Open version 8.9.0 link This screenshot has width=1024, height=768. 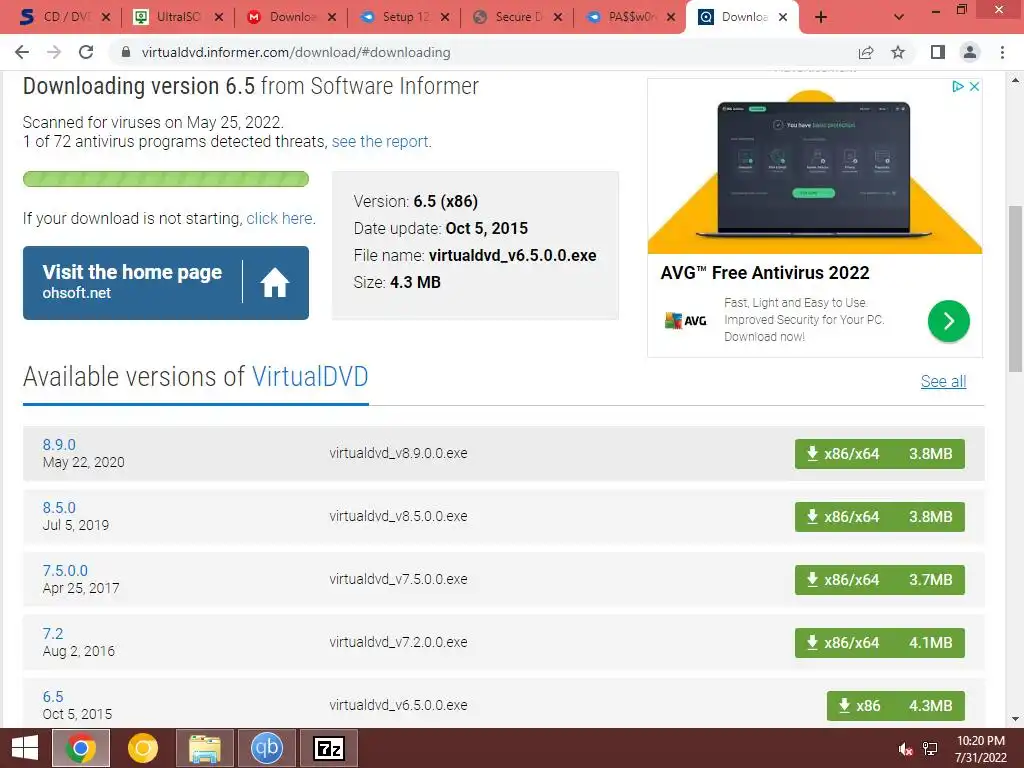[x=59, y=445]
